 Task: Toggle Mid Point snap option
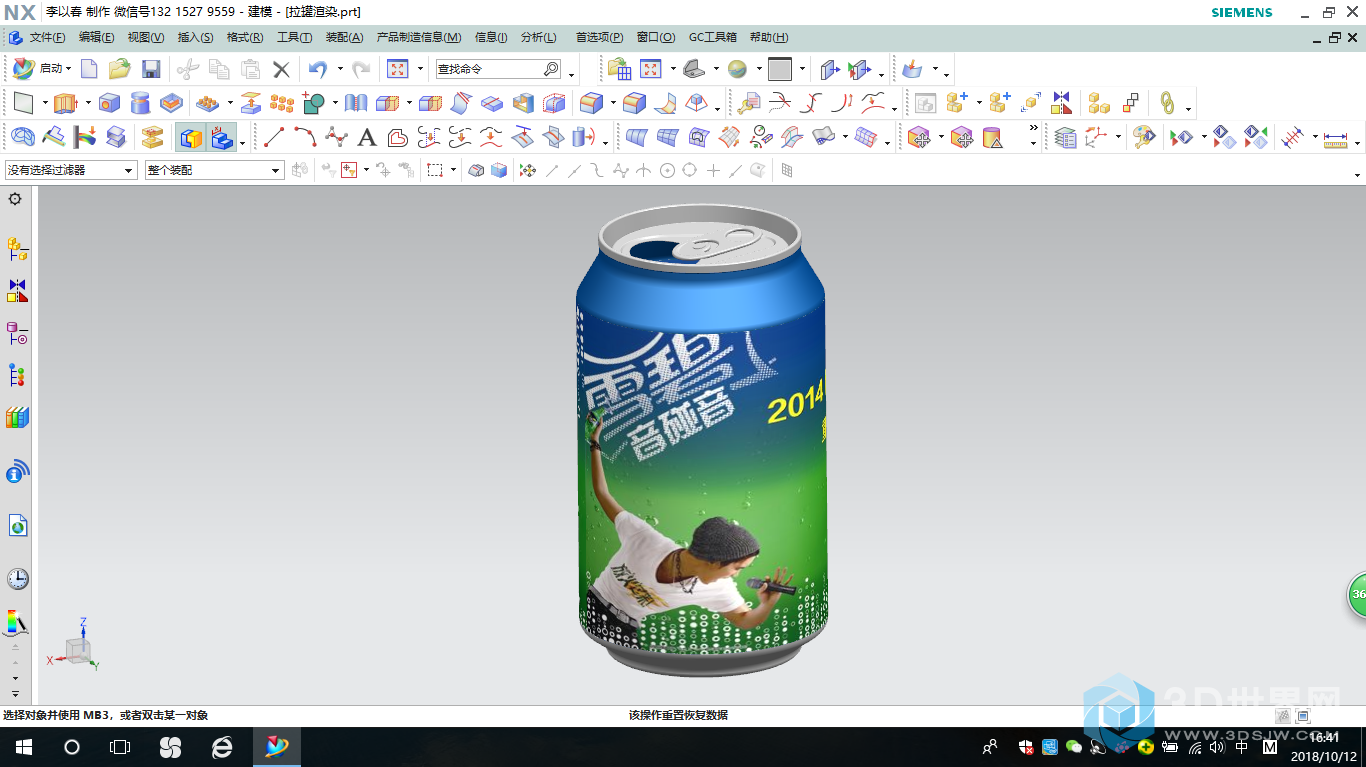point(574,170)
